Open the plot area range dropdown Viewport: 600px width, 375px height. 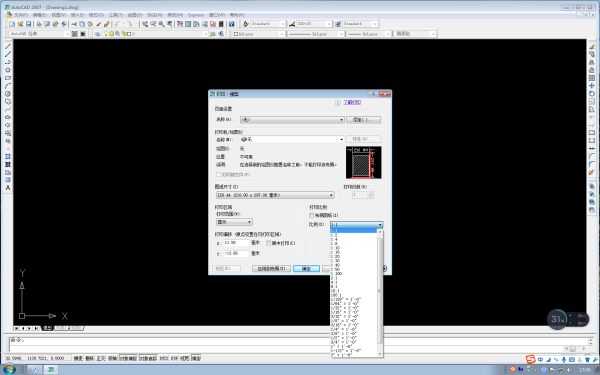(x=234, y=222)
